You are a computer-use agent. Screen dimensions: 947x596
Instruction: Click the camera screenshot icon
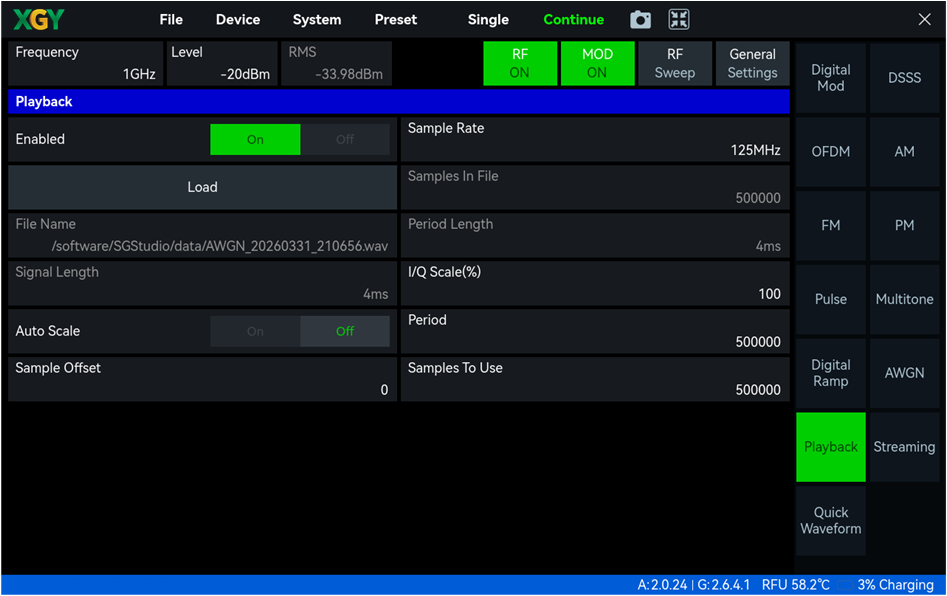tap(640, 20)
